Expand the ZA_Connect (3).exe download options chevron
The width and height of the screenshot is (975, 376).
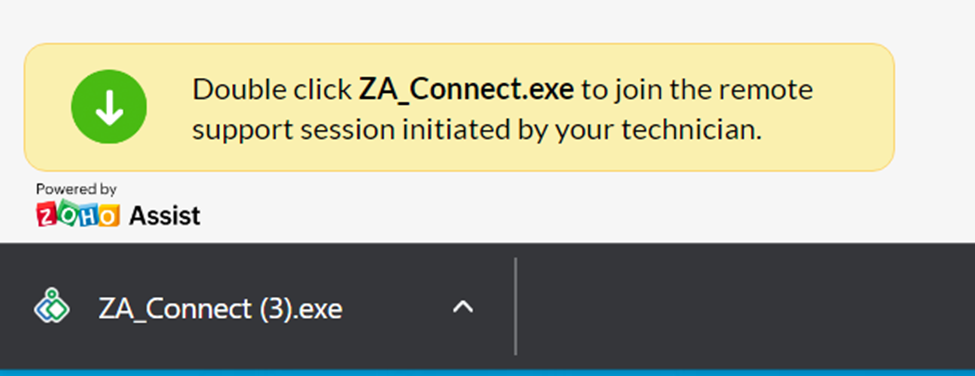click(463, 306)
